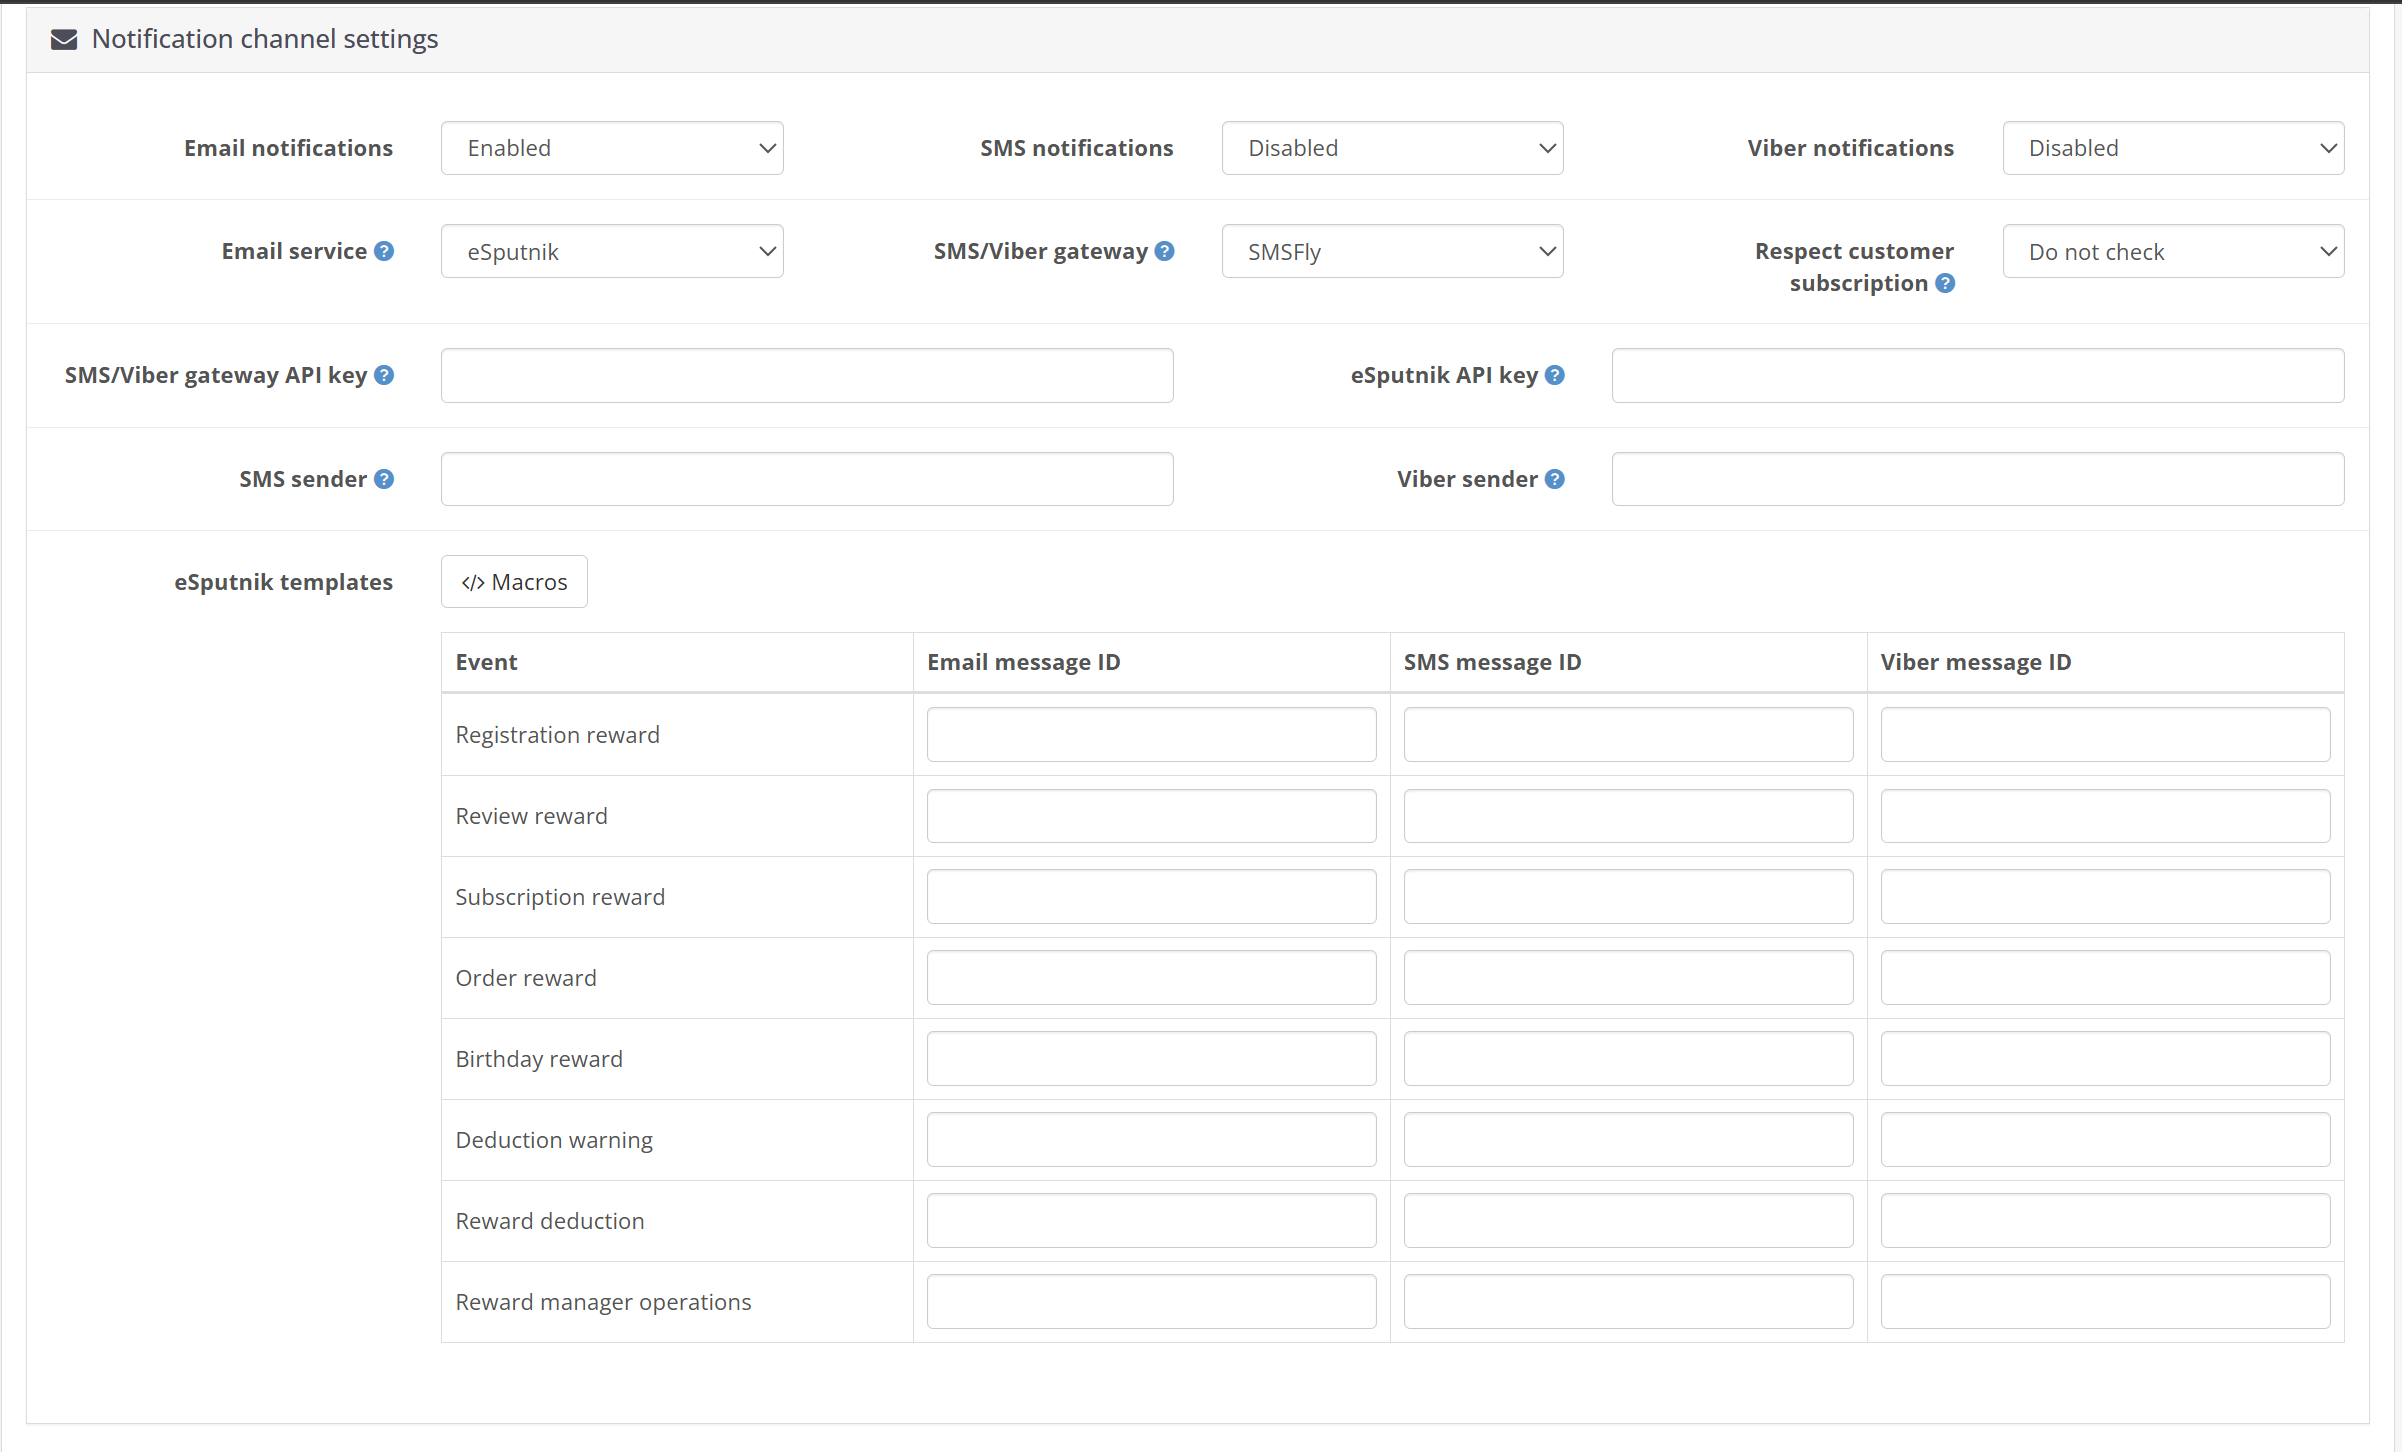2402x1452 pixels.
Task: Click the SMS/Viber gateway API key help icon
Action: (384, 375)
